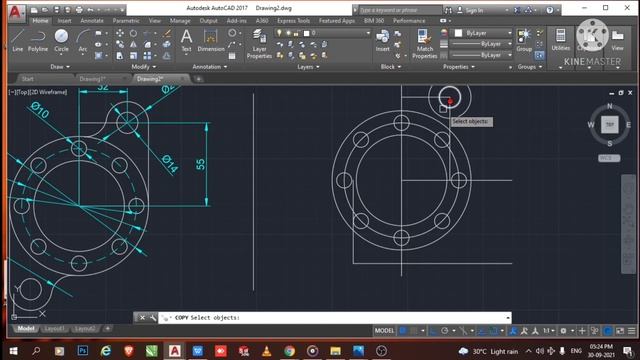Toggle ortho mode in status bar
The image size is (640, 360).
click(x=433, y=331)
